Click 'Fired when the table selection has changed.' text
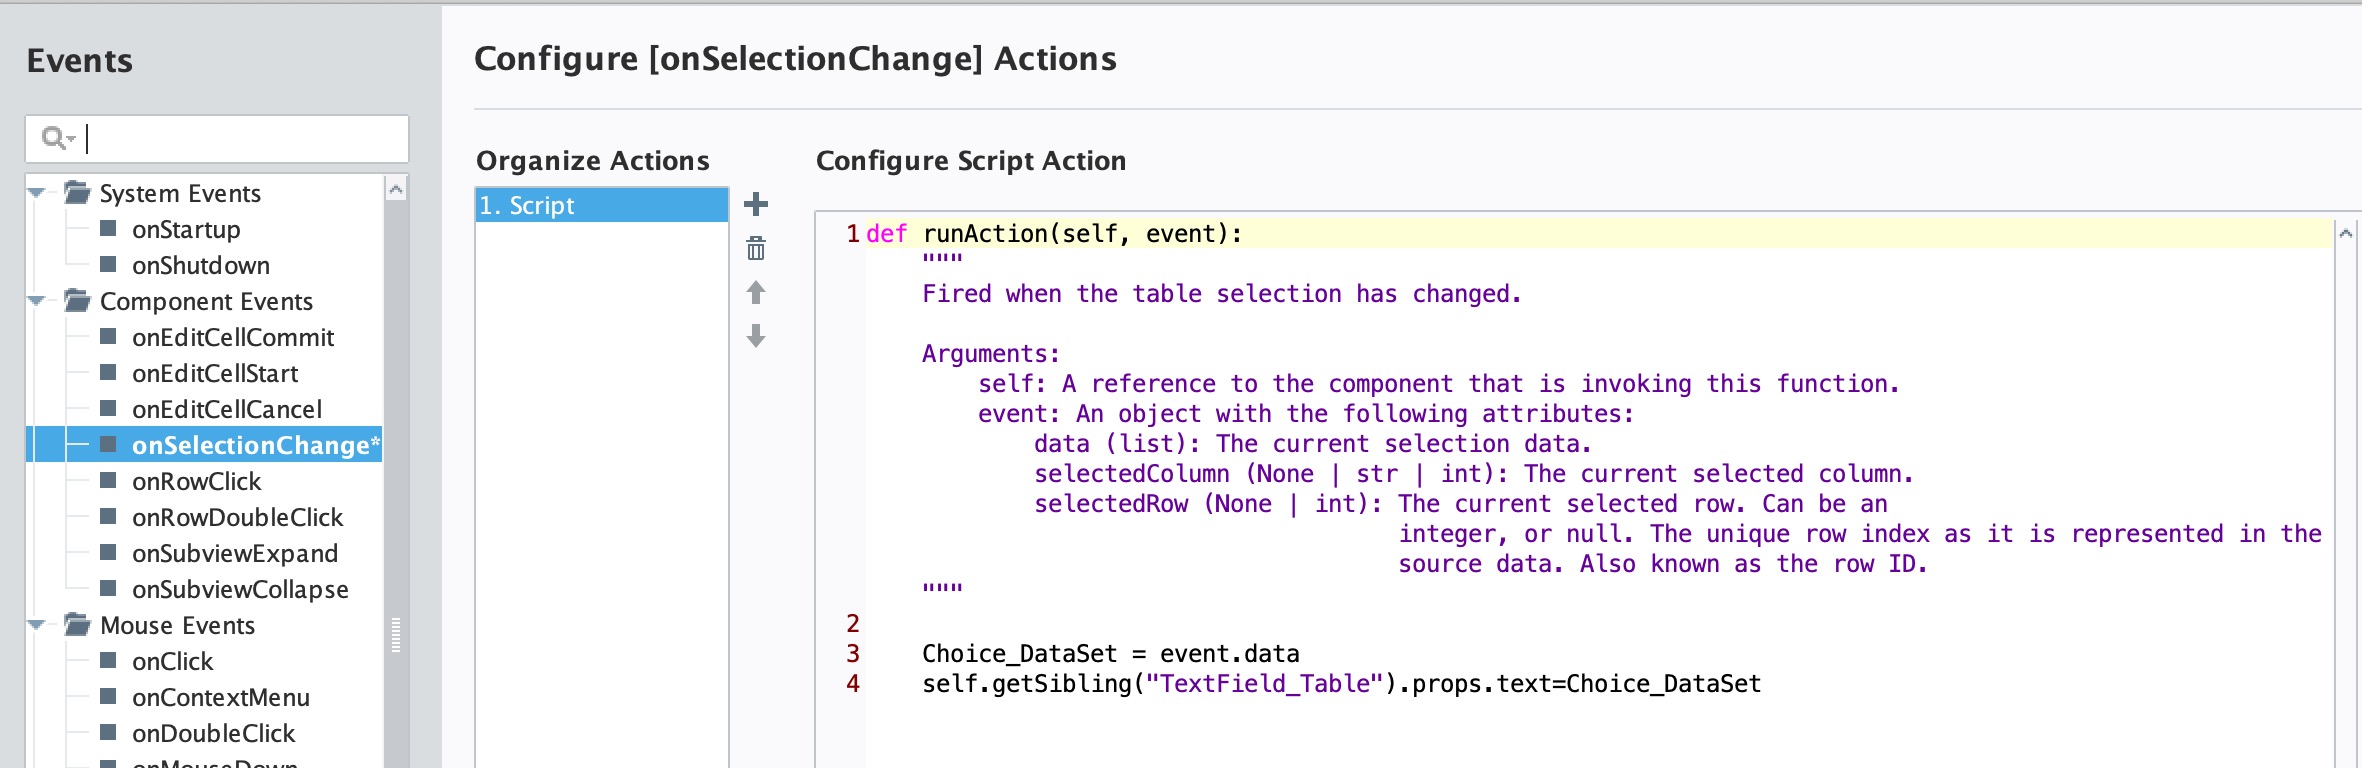 coord(1221,293)
